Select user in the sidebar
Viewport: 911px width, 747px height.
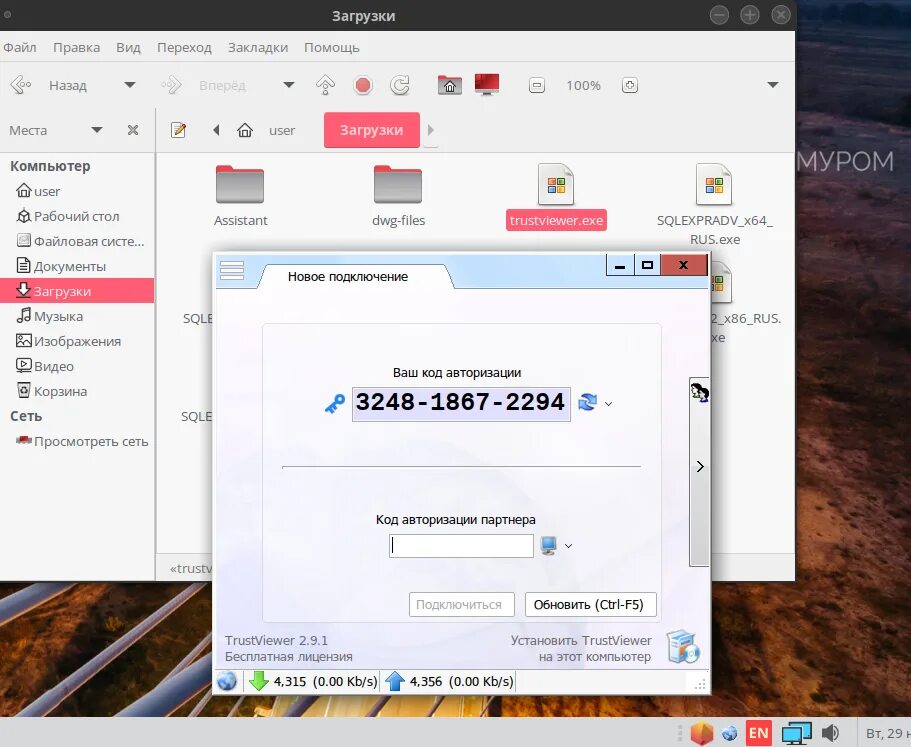[x=77, y=191]
